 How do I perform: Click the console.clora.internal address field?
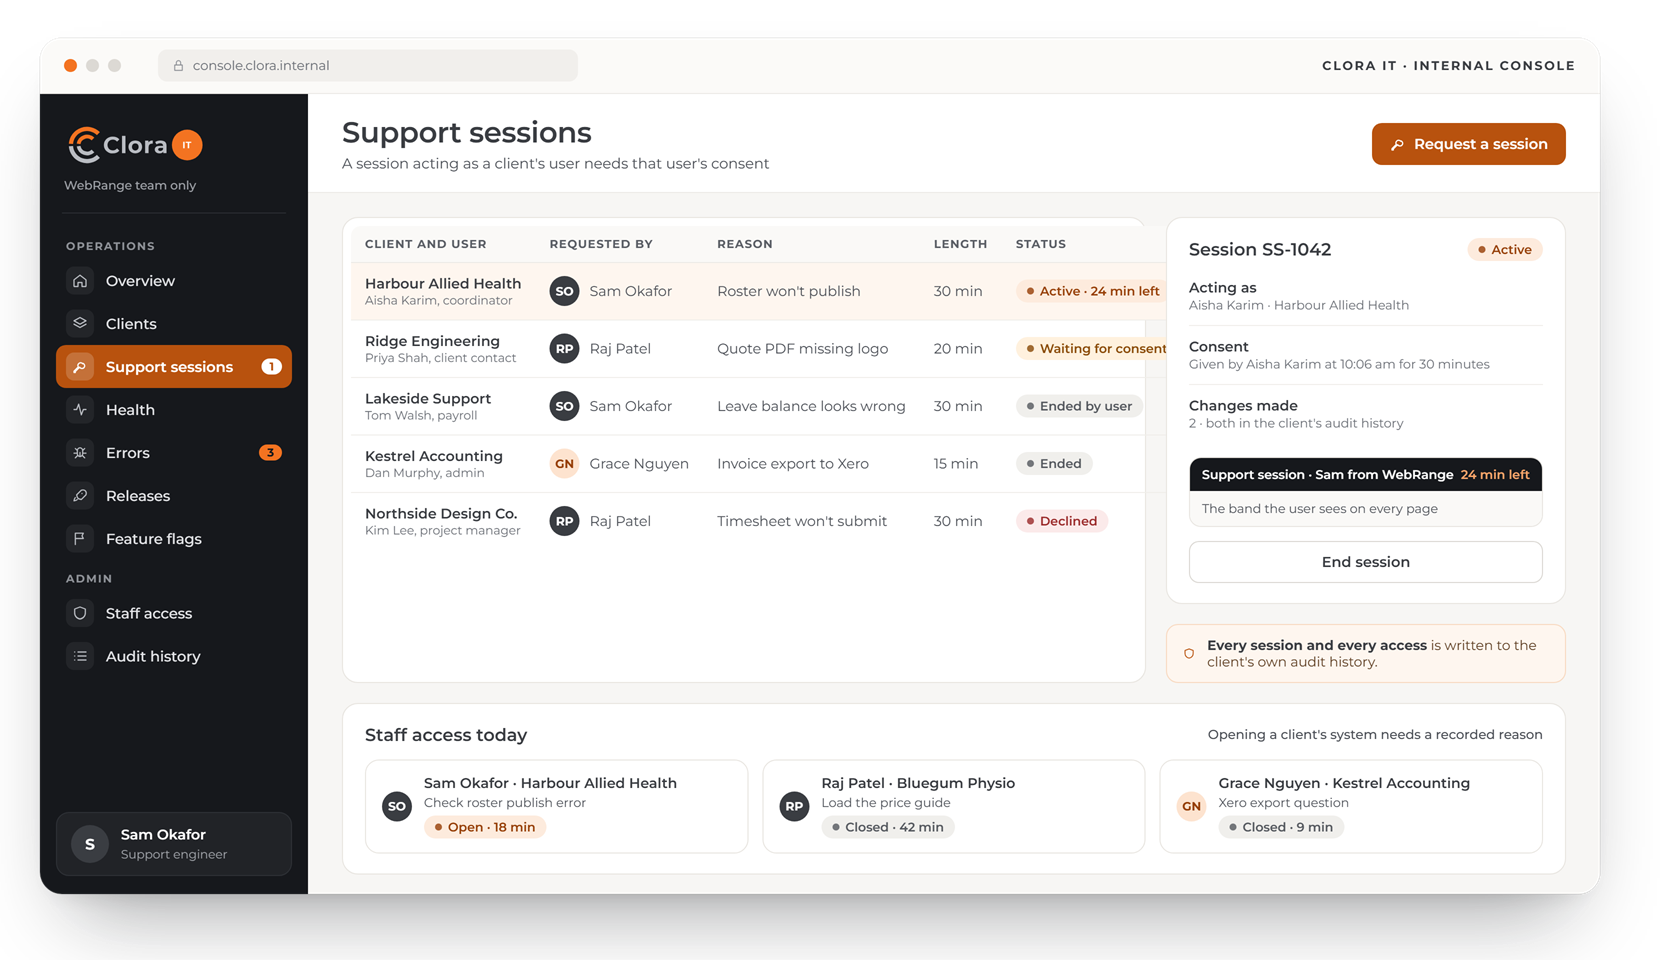(x=368, y=66)
